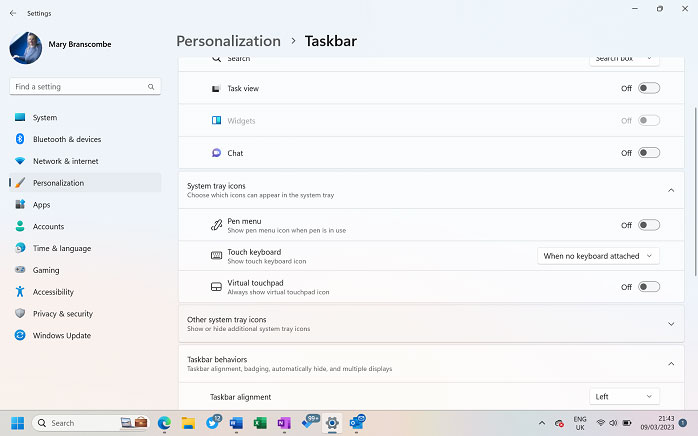The width and height of the screenshot is (698, 436).
Task: Open File Explorer from the taskbar
Action: (188, 423)
